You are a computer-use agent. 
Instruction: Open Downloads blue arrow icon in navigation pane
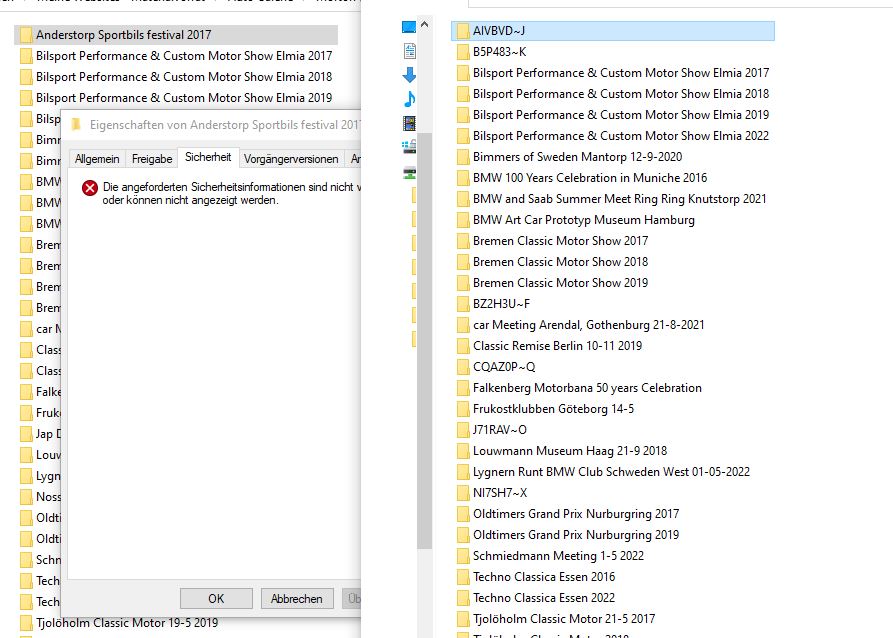click(x=409, y=75)
